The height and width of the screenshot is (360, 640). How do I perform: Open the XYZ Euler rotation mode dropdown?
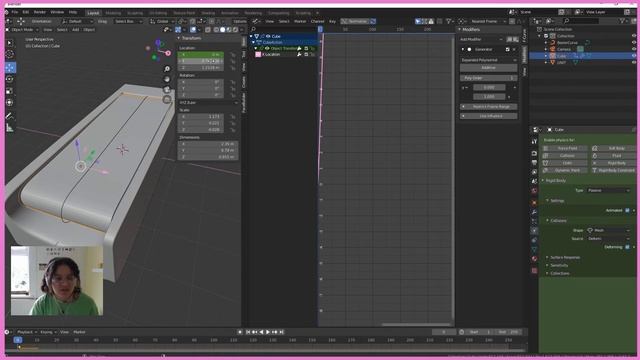click(209, 103)
